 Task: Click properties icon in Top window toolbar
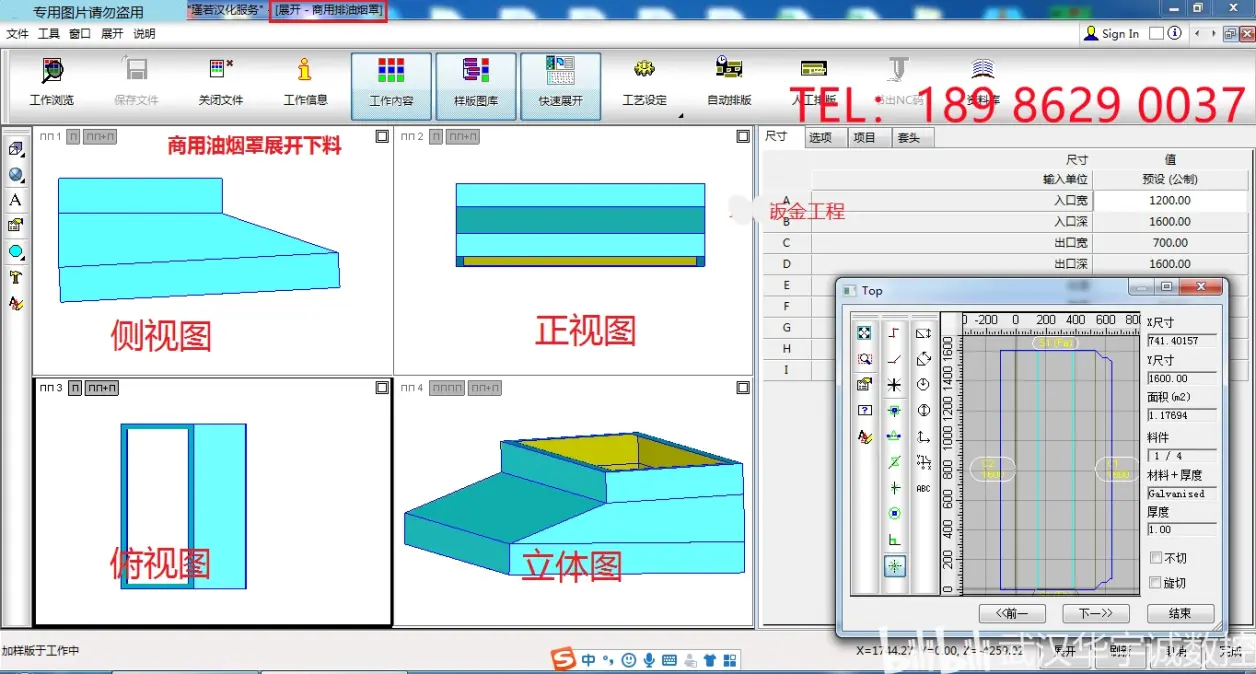864,384
